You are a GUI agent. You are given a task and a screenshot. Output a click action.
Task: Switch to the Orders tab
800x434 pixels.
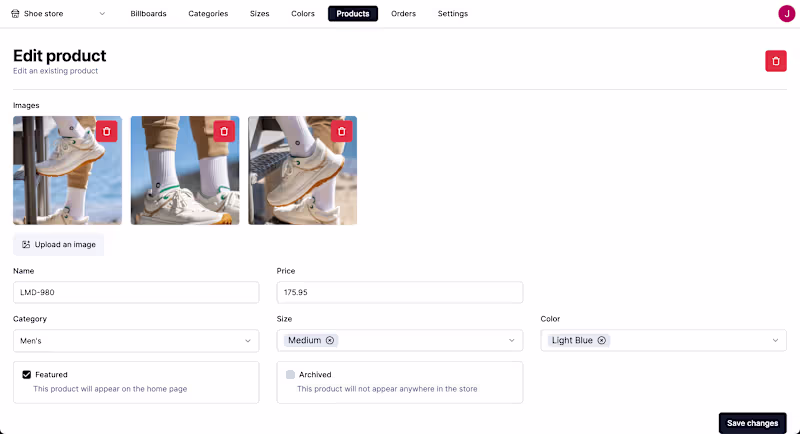click(403, 14)
